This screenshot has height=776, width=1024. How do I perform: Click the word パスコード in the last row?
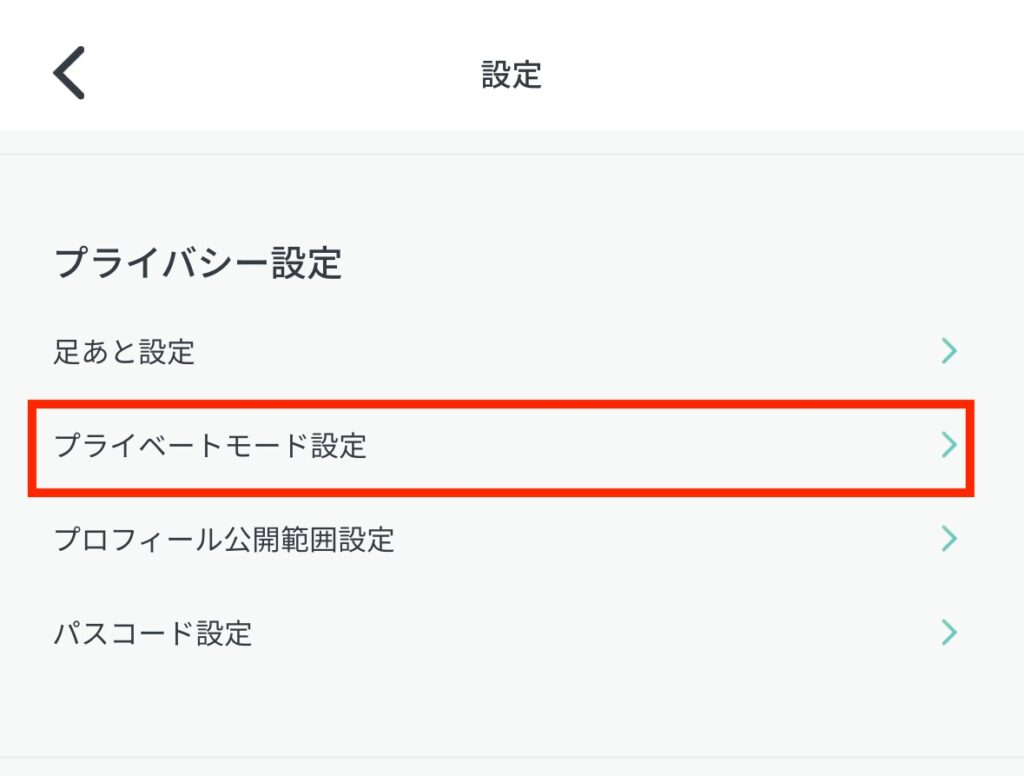coord(110,634)
